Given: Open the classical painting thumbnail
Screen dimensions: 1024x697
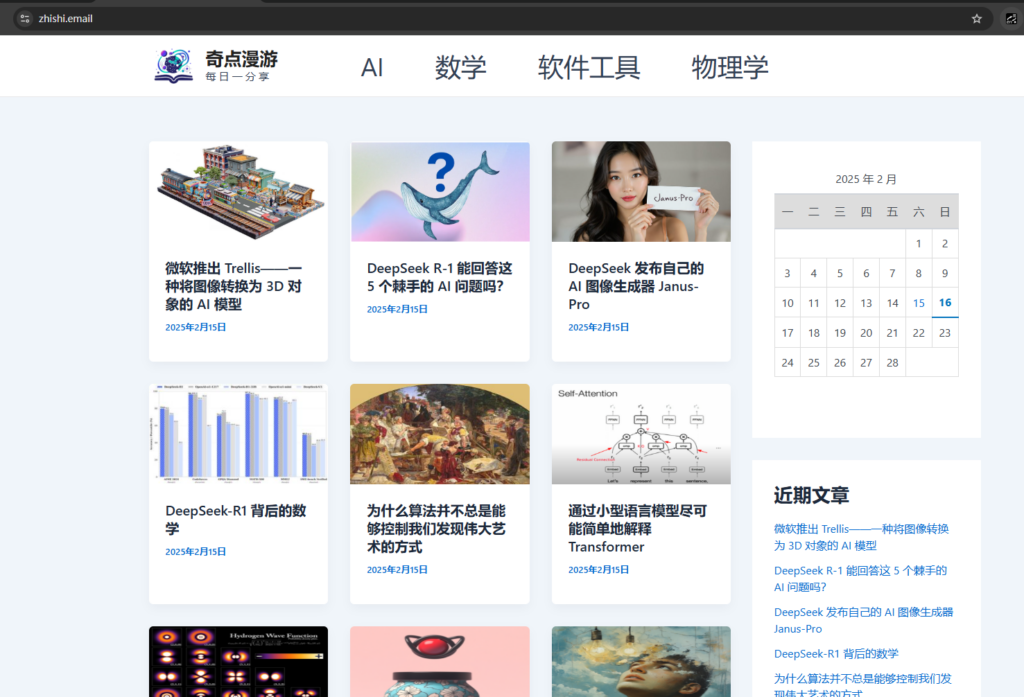Looking at the screenshot, I should (x=440, y=434).
